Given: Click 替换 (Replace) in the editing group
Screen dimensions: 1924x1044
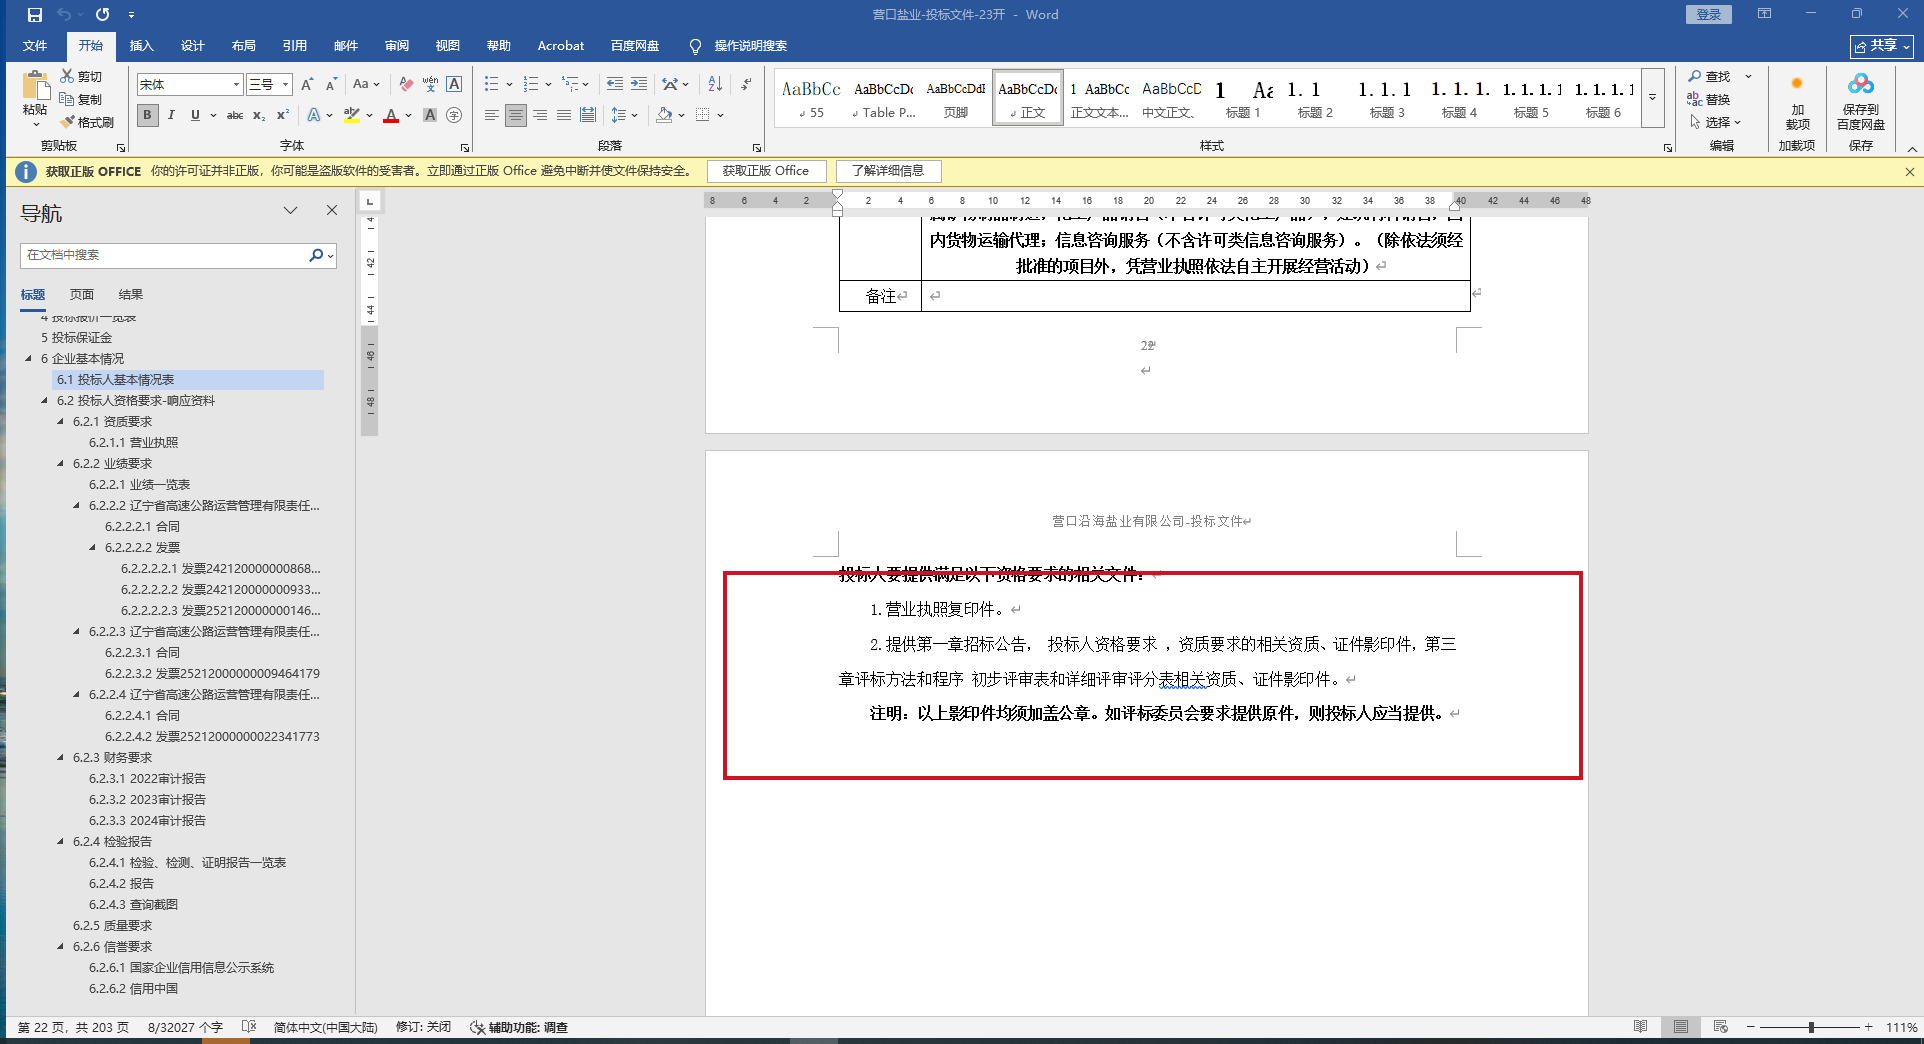Looking at the screenshot, I should 1709,99.
